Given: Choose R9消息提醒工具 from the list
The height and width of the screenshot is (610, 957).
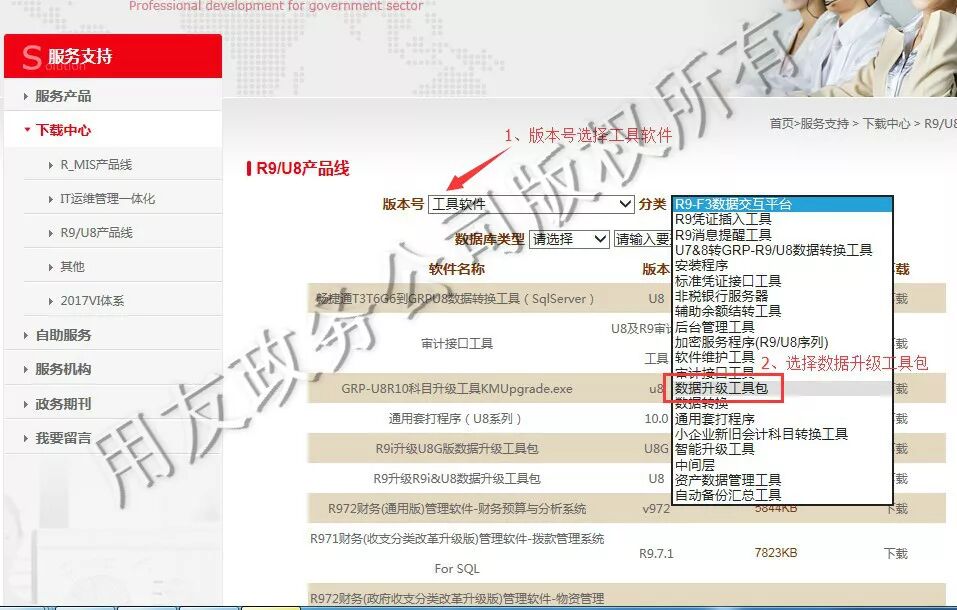Looking at the screenshot, I should pos(723,234).
